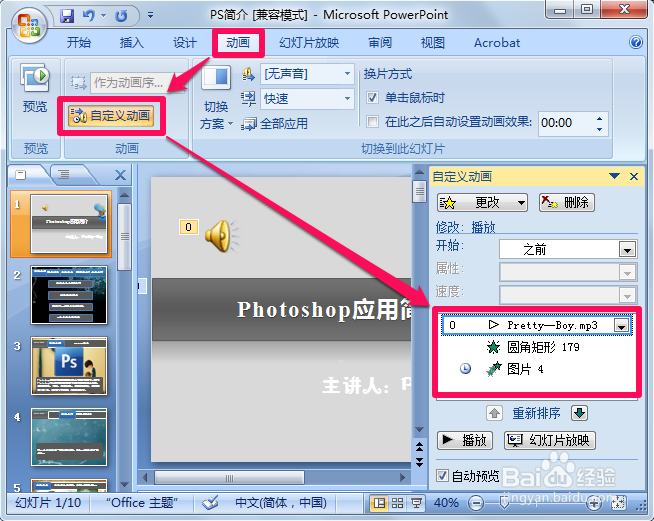Switch to the Review (审阅) tab
Viewport: 654px width, 521px height.
[380, 43]
